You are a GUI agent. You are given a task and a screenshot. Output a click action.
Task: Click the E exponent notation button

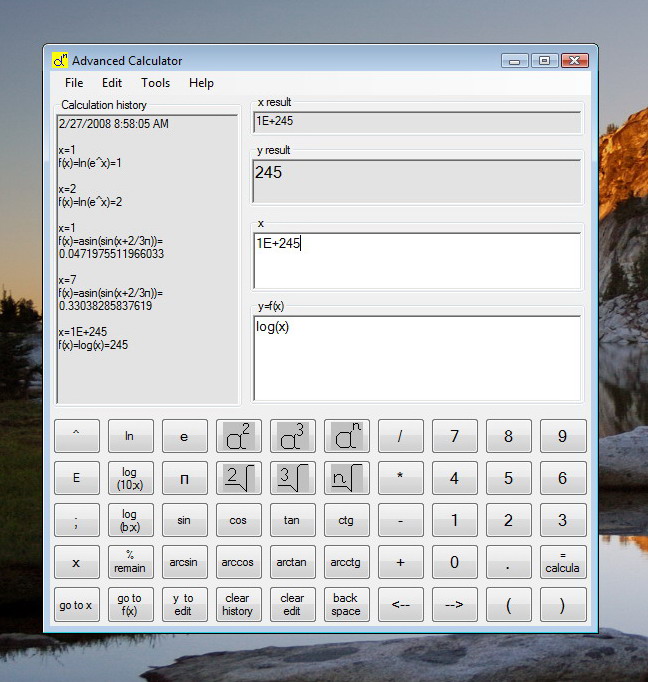[x=77, y=478]
